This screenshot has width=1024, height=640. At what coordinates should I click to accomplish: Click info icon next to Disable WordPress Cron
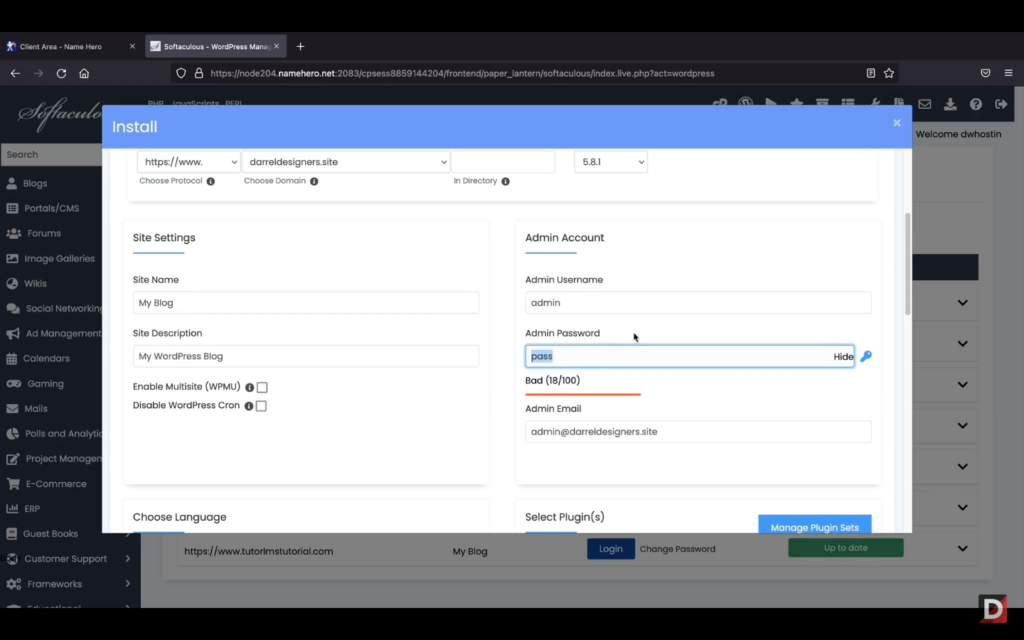[x=249, y=406]
